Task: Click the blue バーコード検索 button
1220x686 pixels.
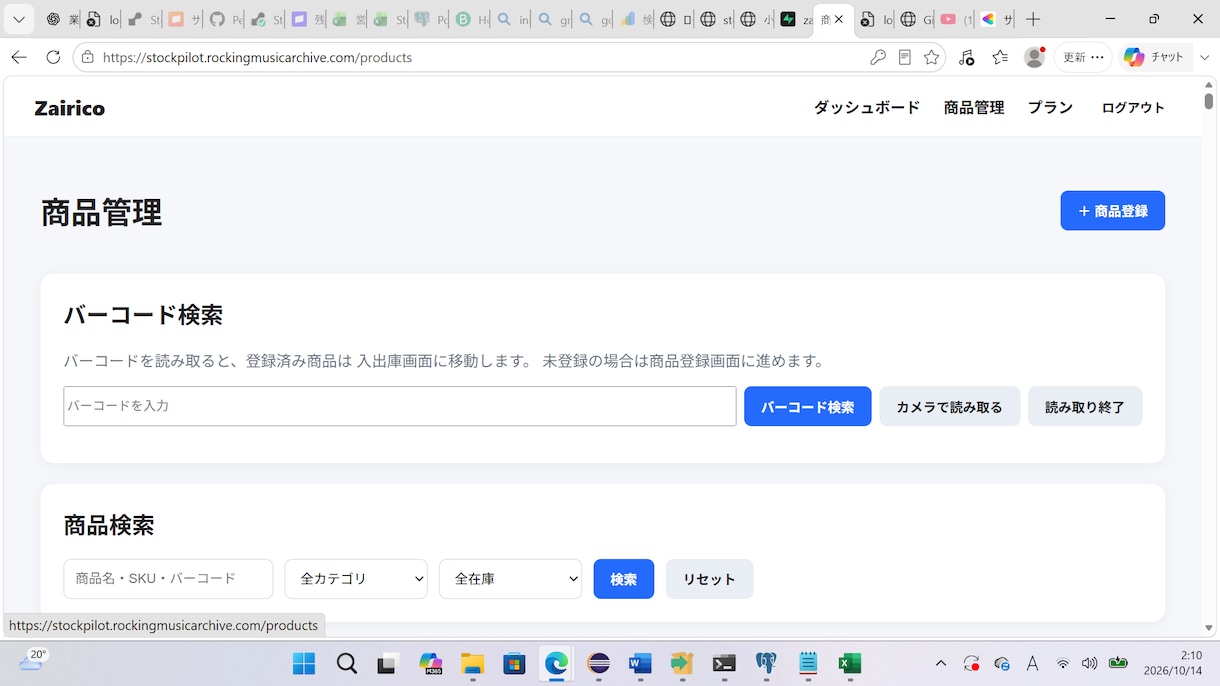Action: click(x=808, y=407)
